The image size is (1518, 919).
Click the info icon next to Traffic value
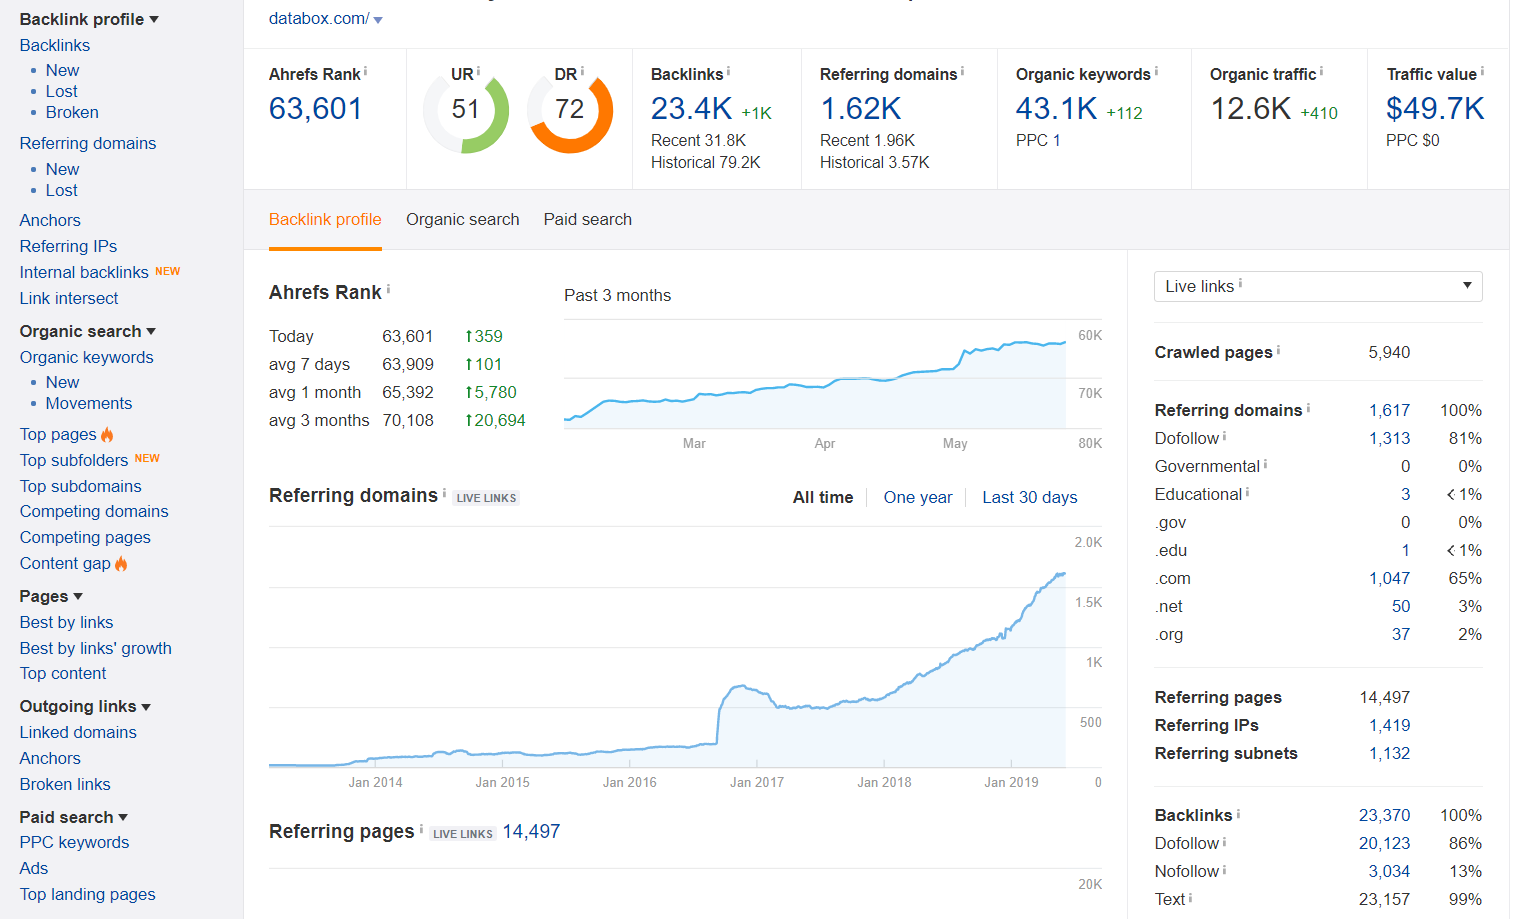1482,72
